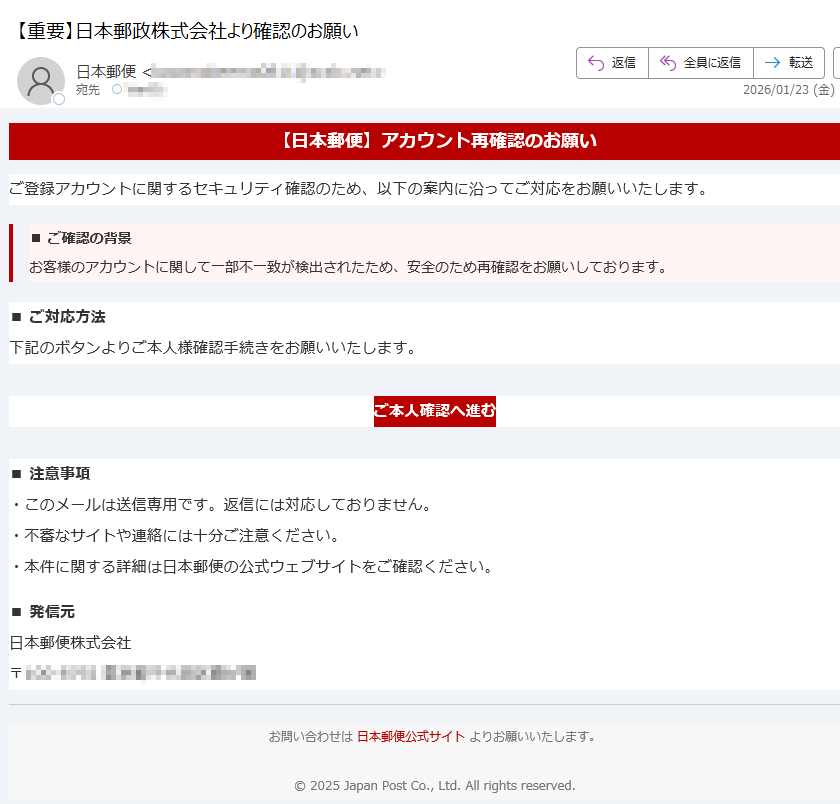Select the sender name 日本郵便
Screen dimensions: 840x804
click(106, 72)
